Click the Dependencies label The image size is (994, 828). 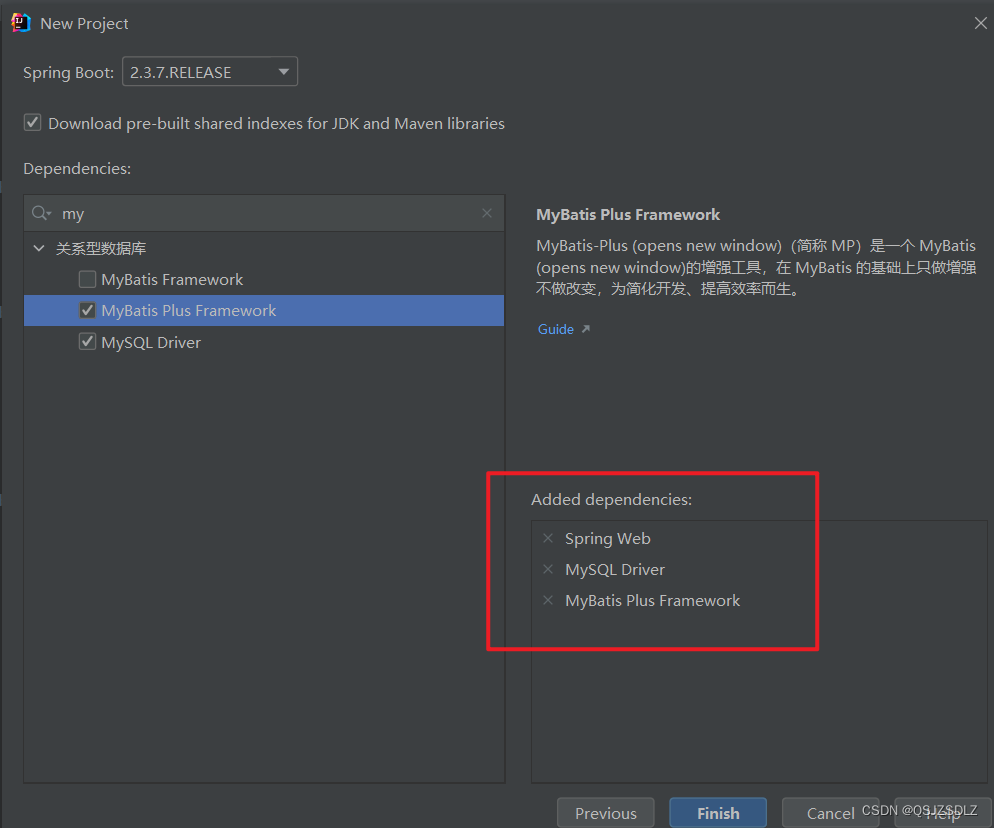coord(77,168)
